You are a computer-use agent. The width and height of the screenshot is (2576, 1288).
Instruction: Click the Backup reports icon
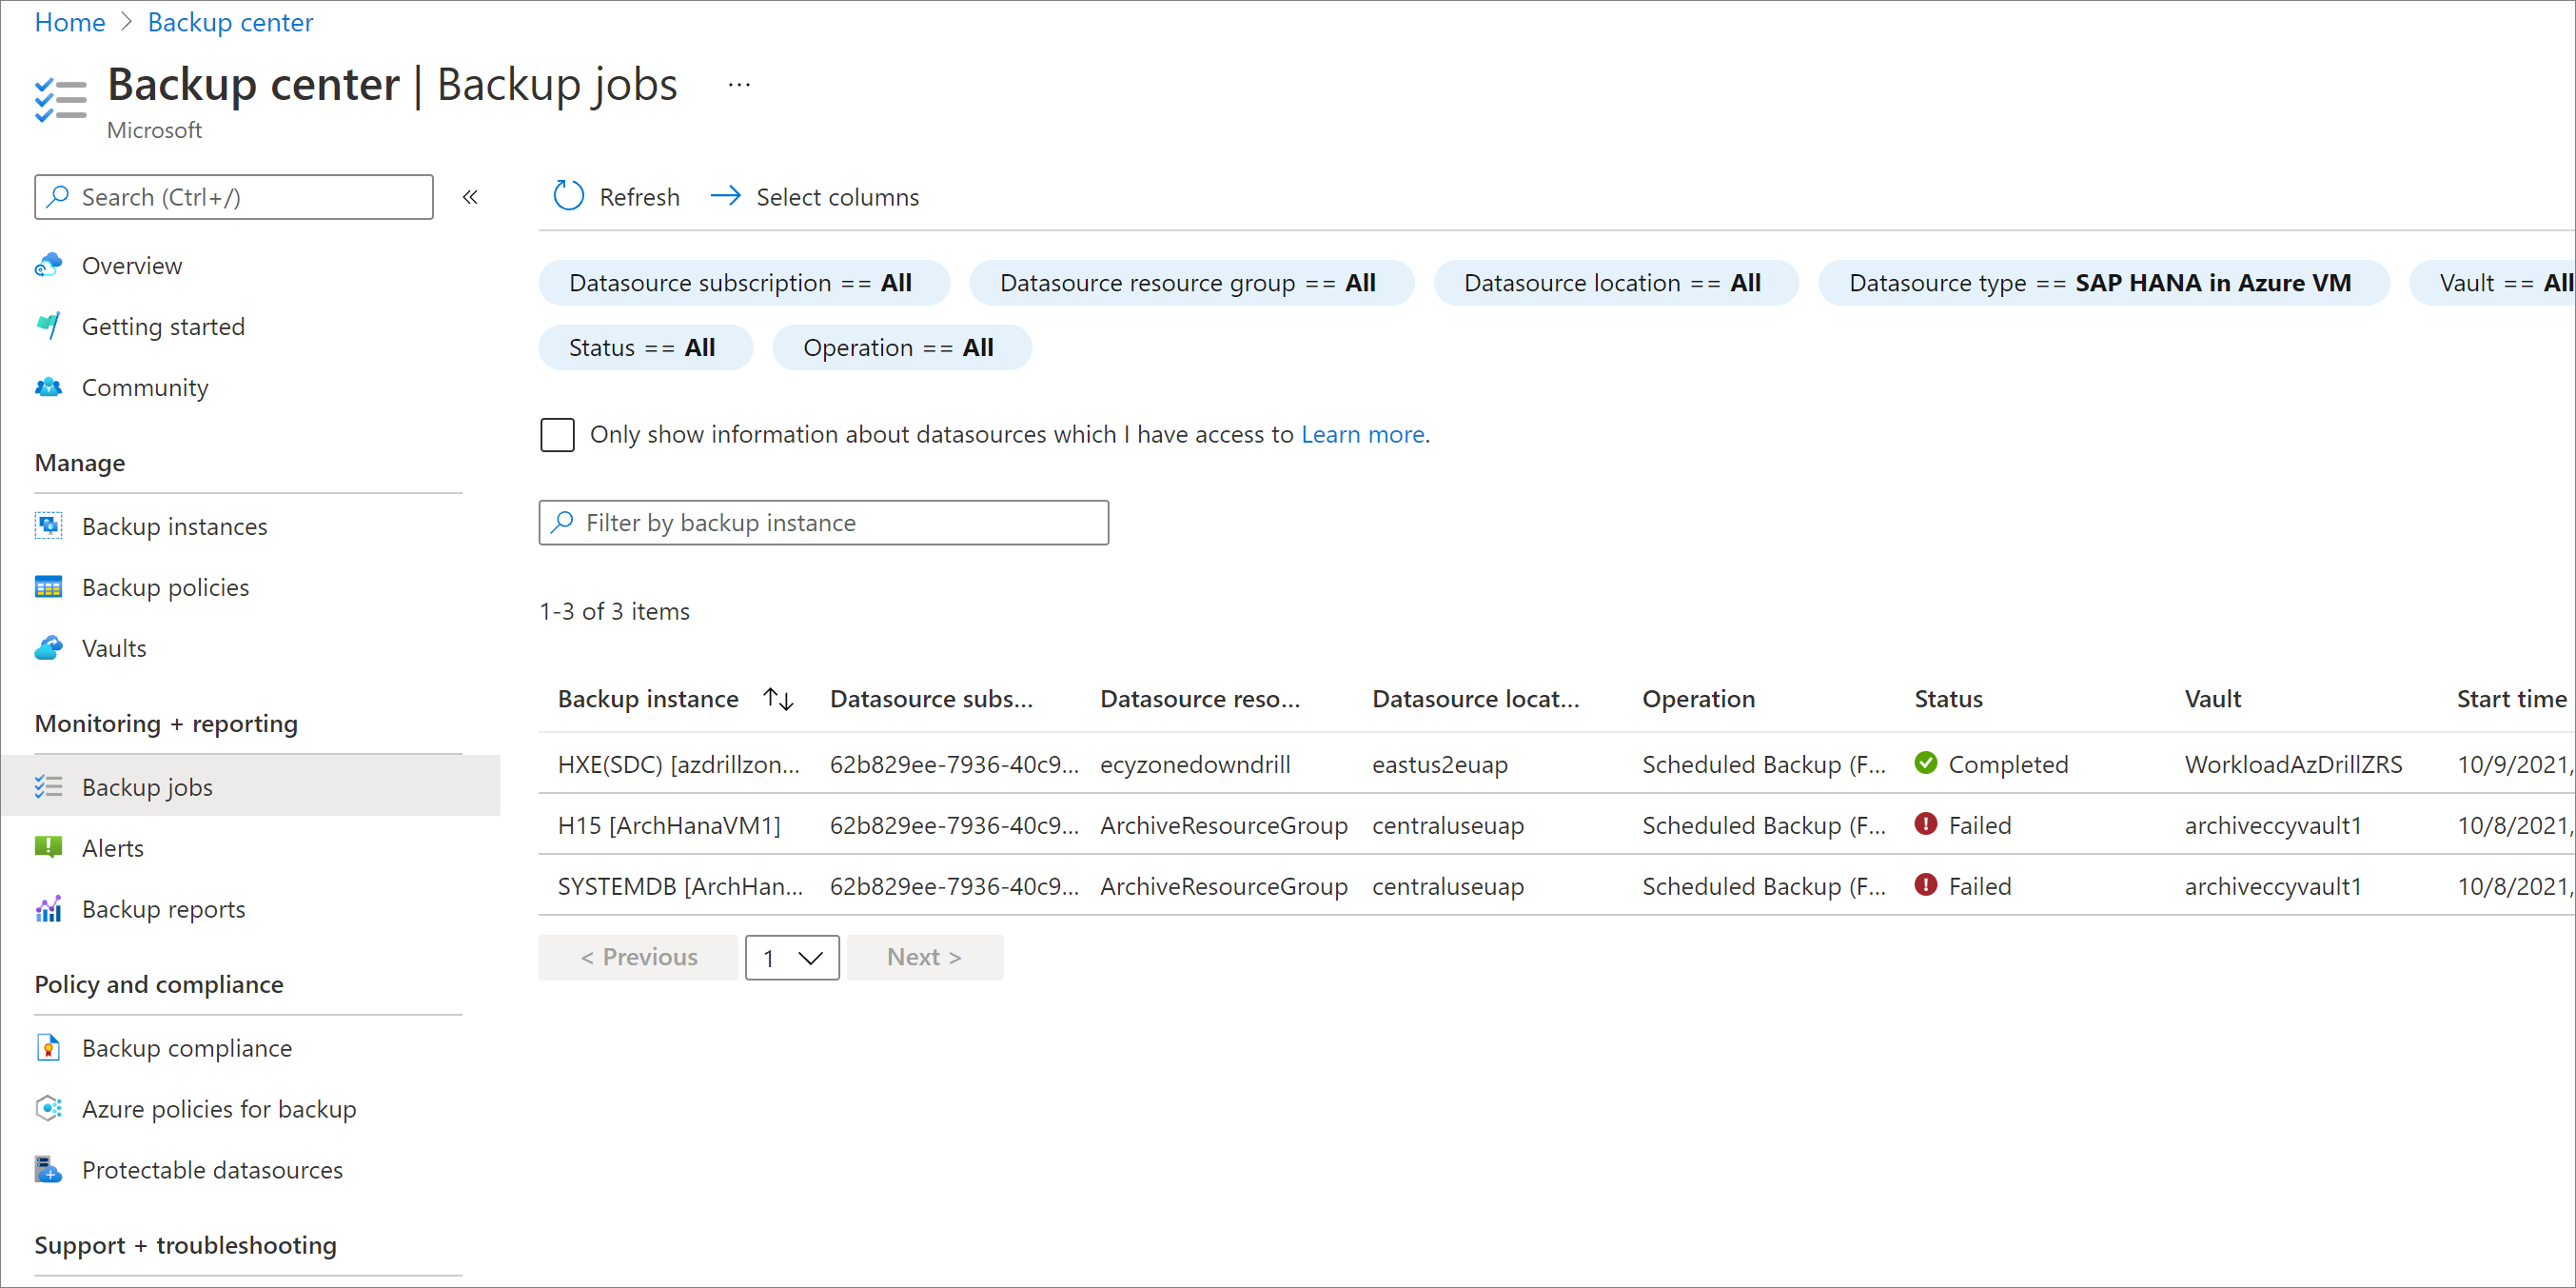(49, 908)
